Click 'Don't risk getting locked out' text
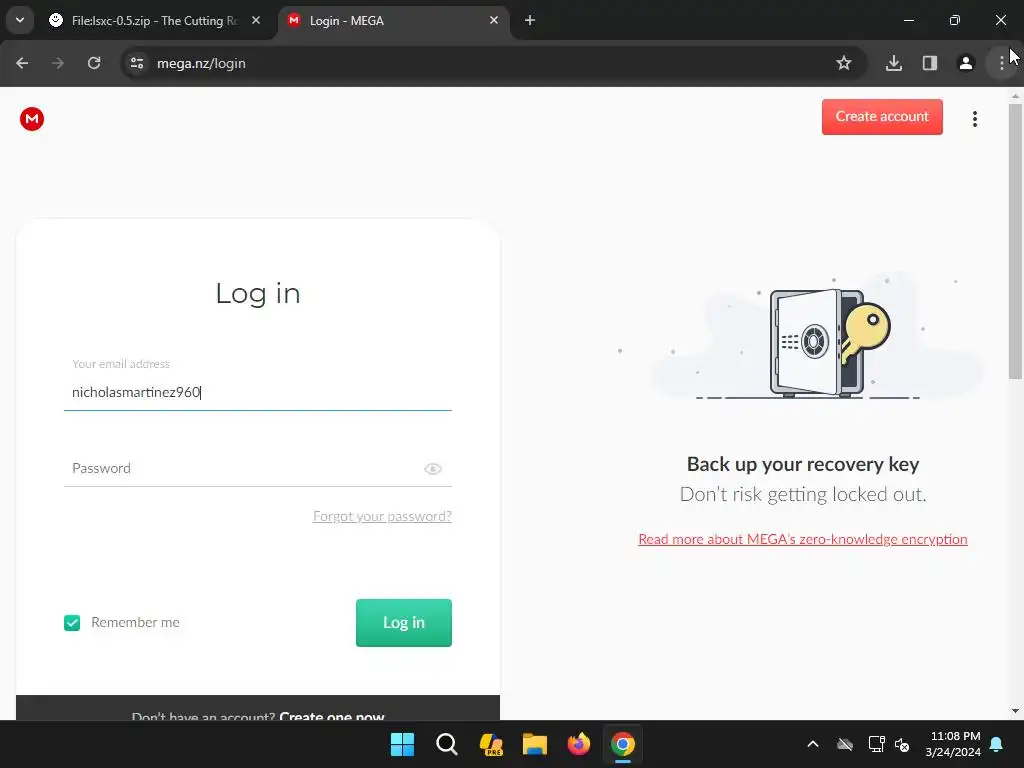This screenshot has width=1024, height=768. pyautogui.click(x=803, y=494)
